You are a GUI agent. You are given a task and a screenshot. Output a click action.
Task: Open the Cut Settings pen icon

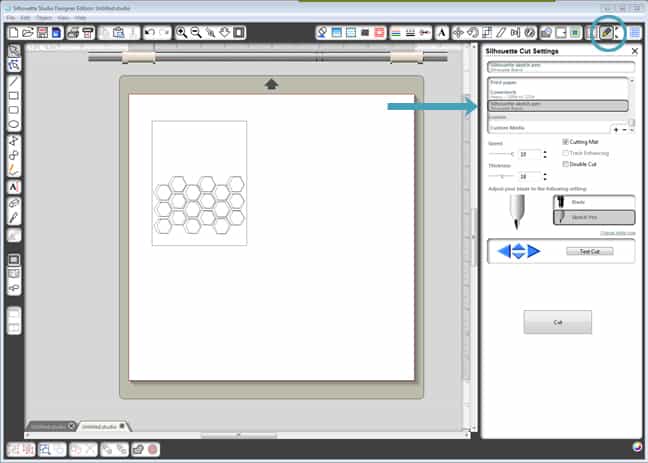tap(606, 33)
